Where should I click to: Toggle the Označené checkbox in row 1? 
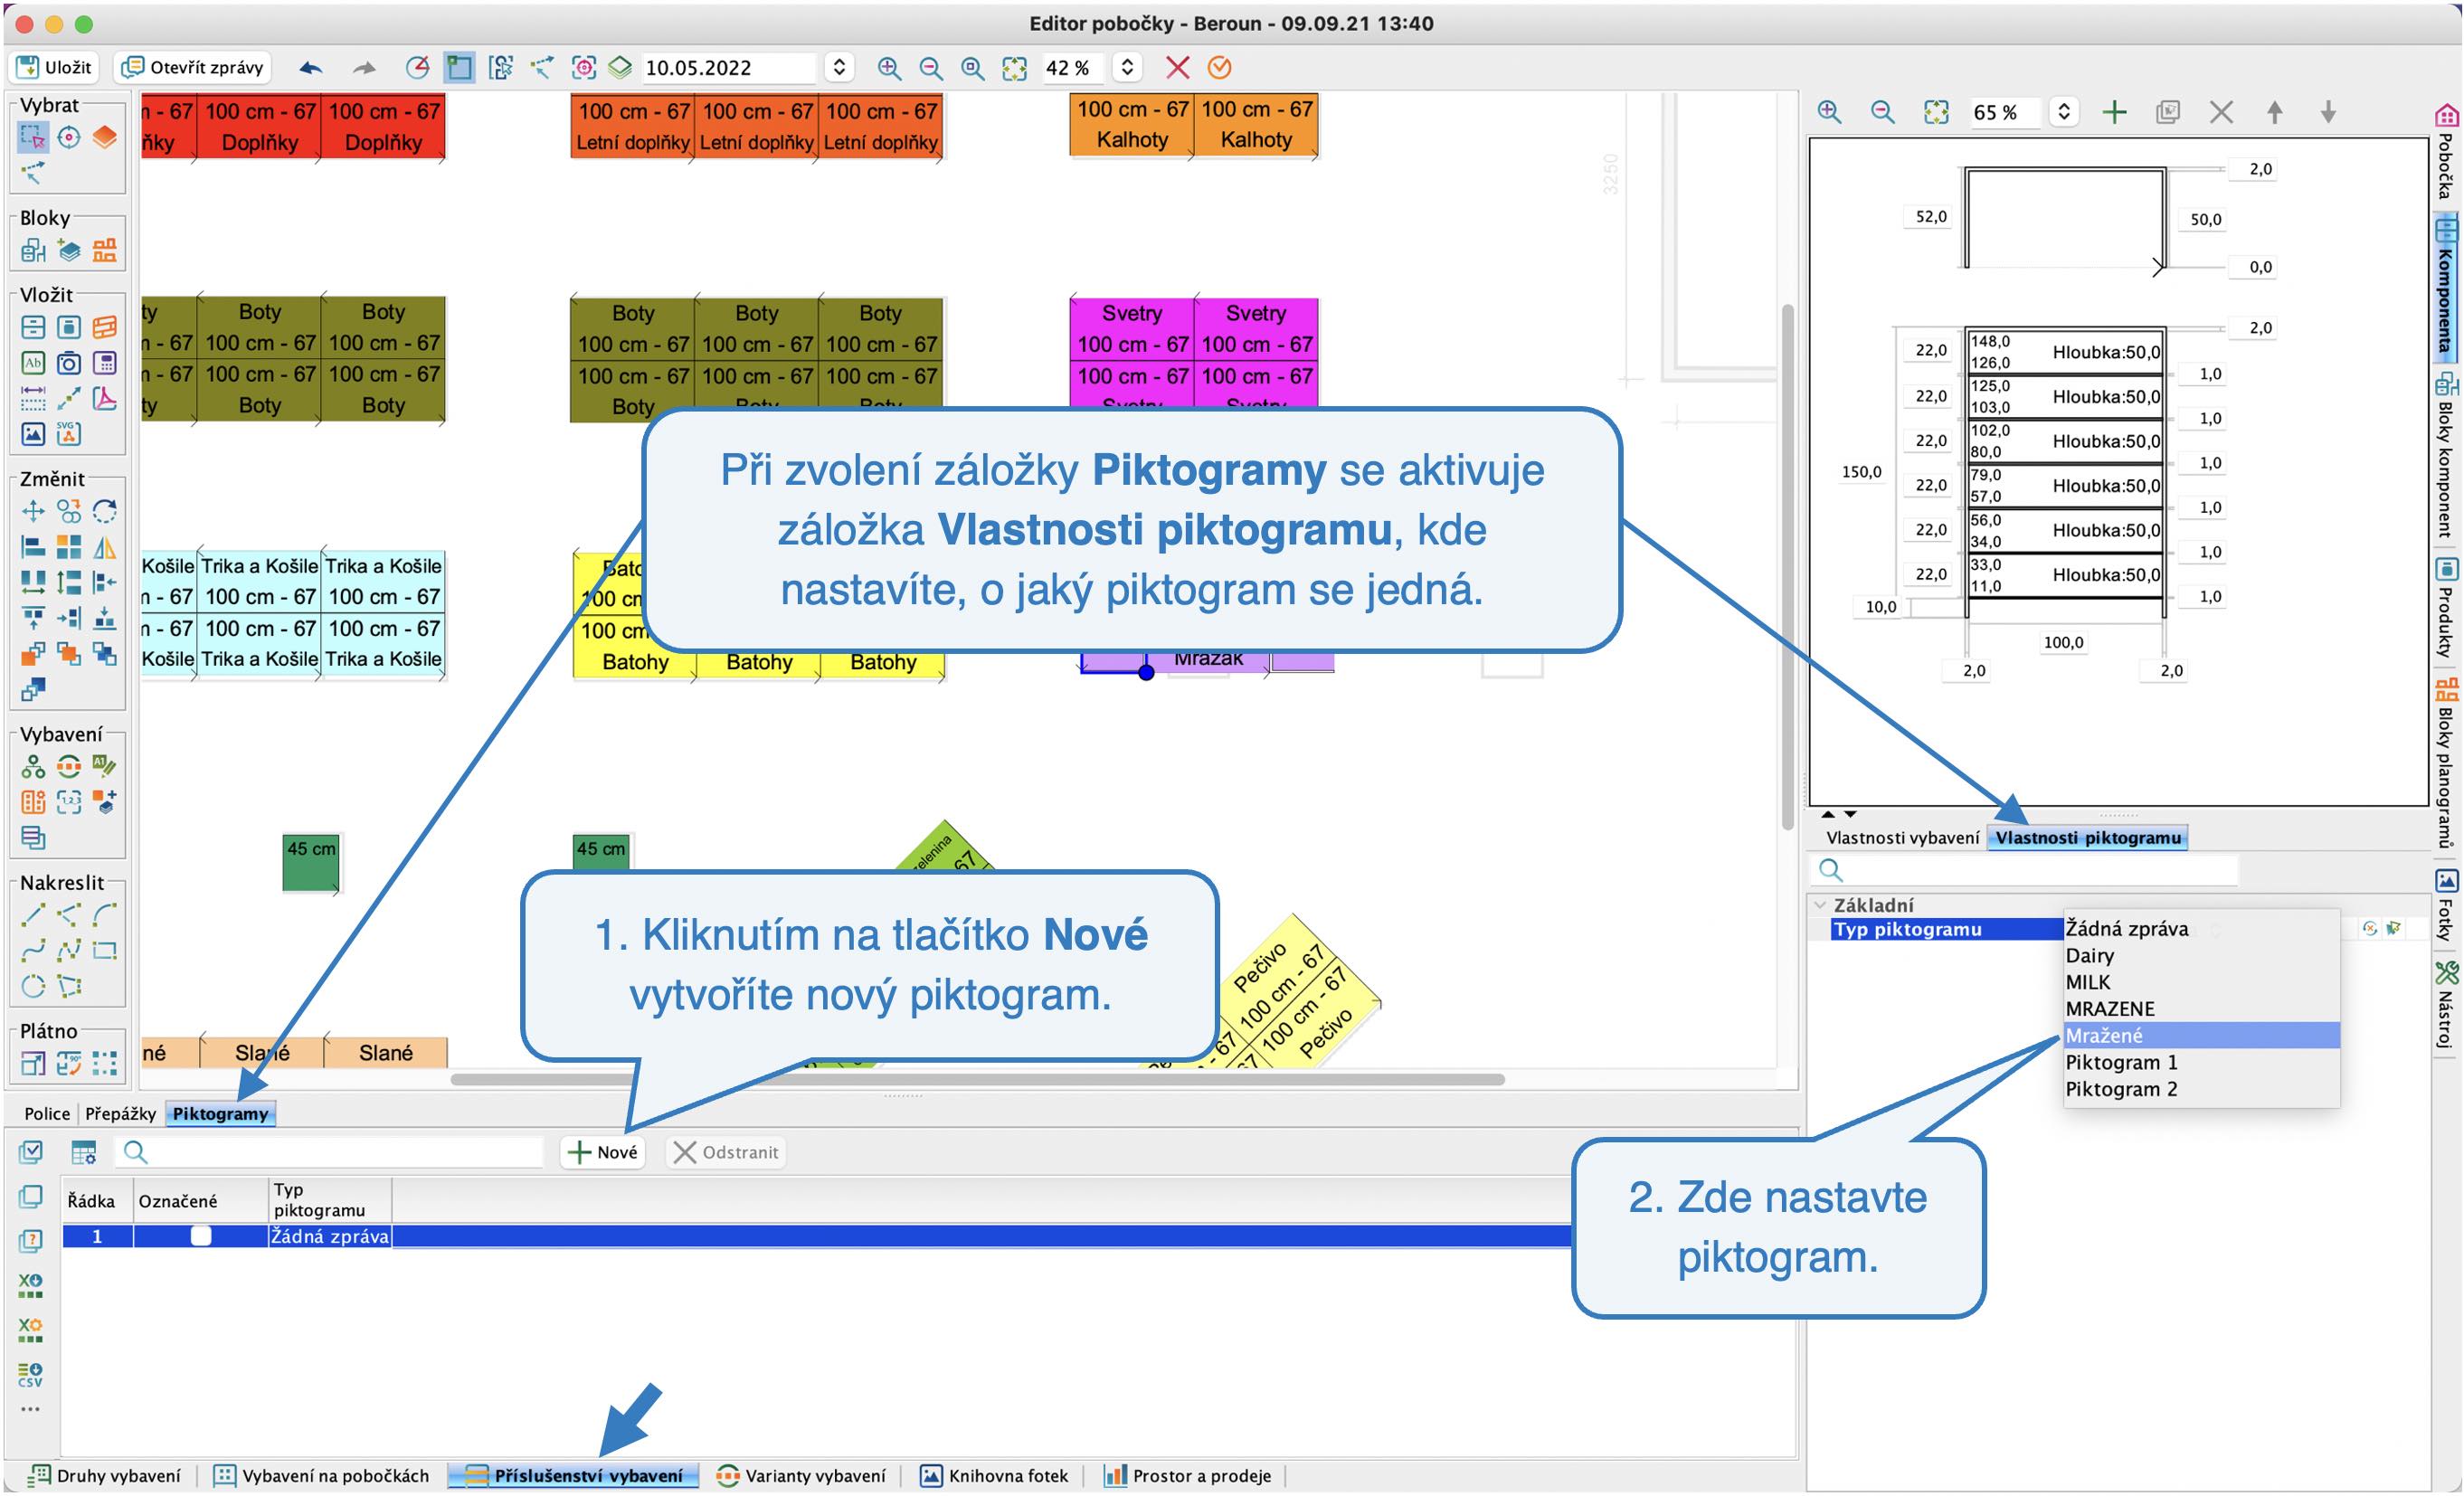point(201,1236)
